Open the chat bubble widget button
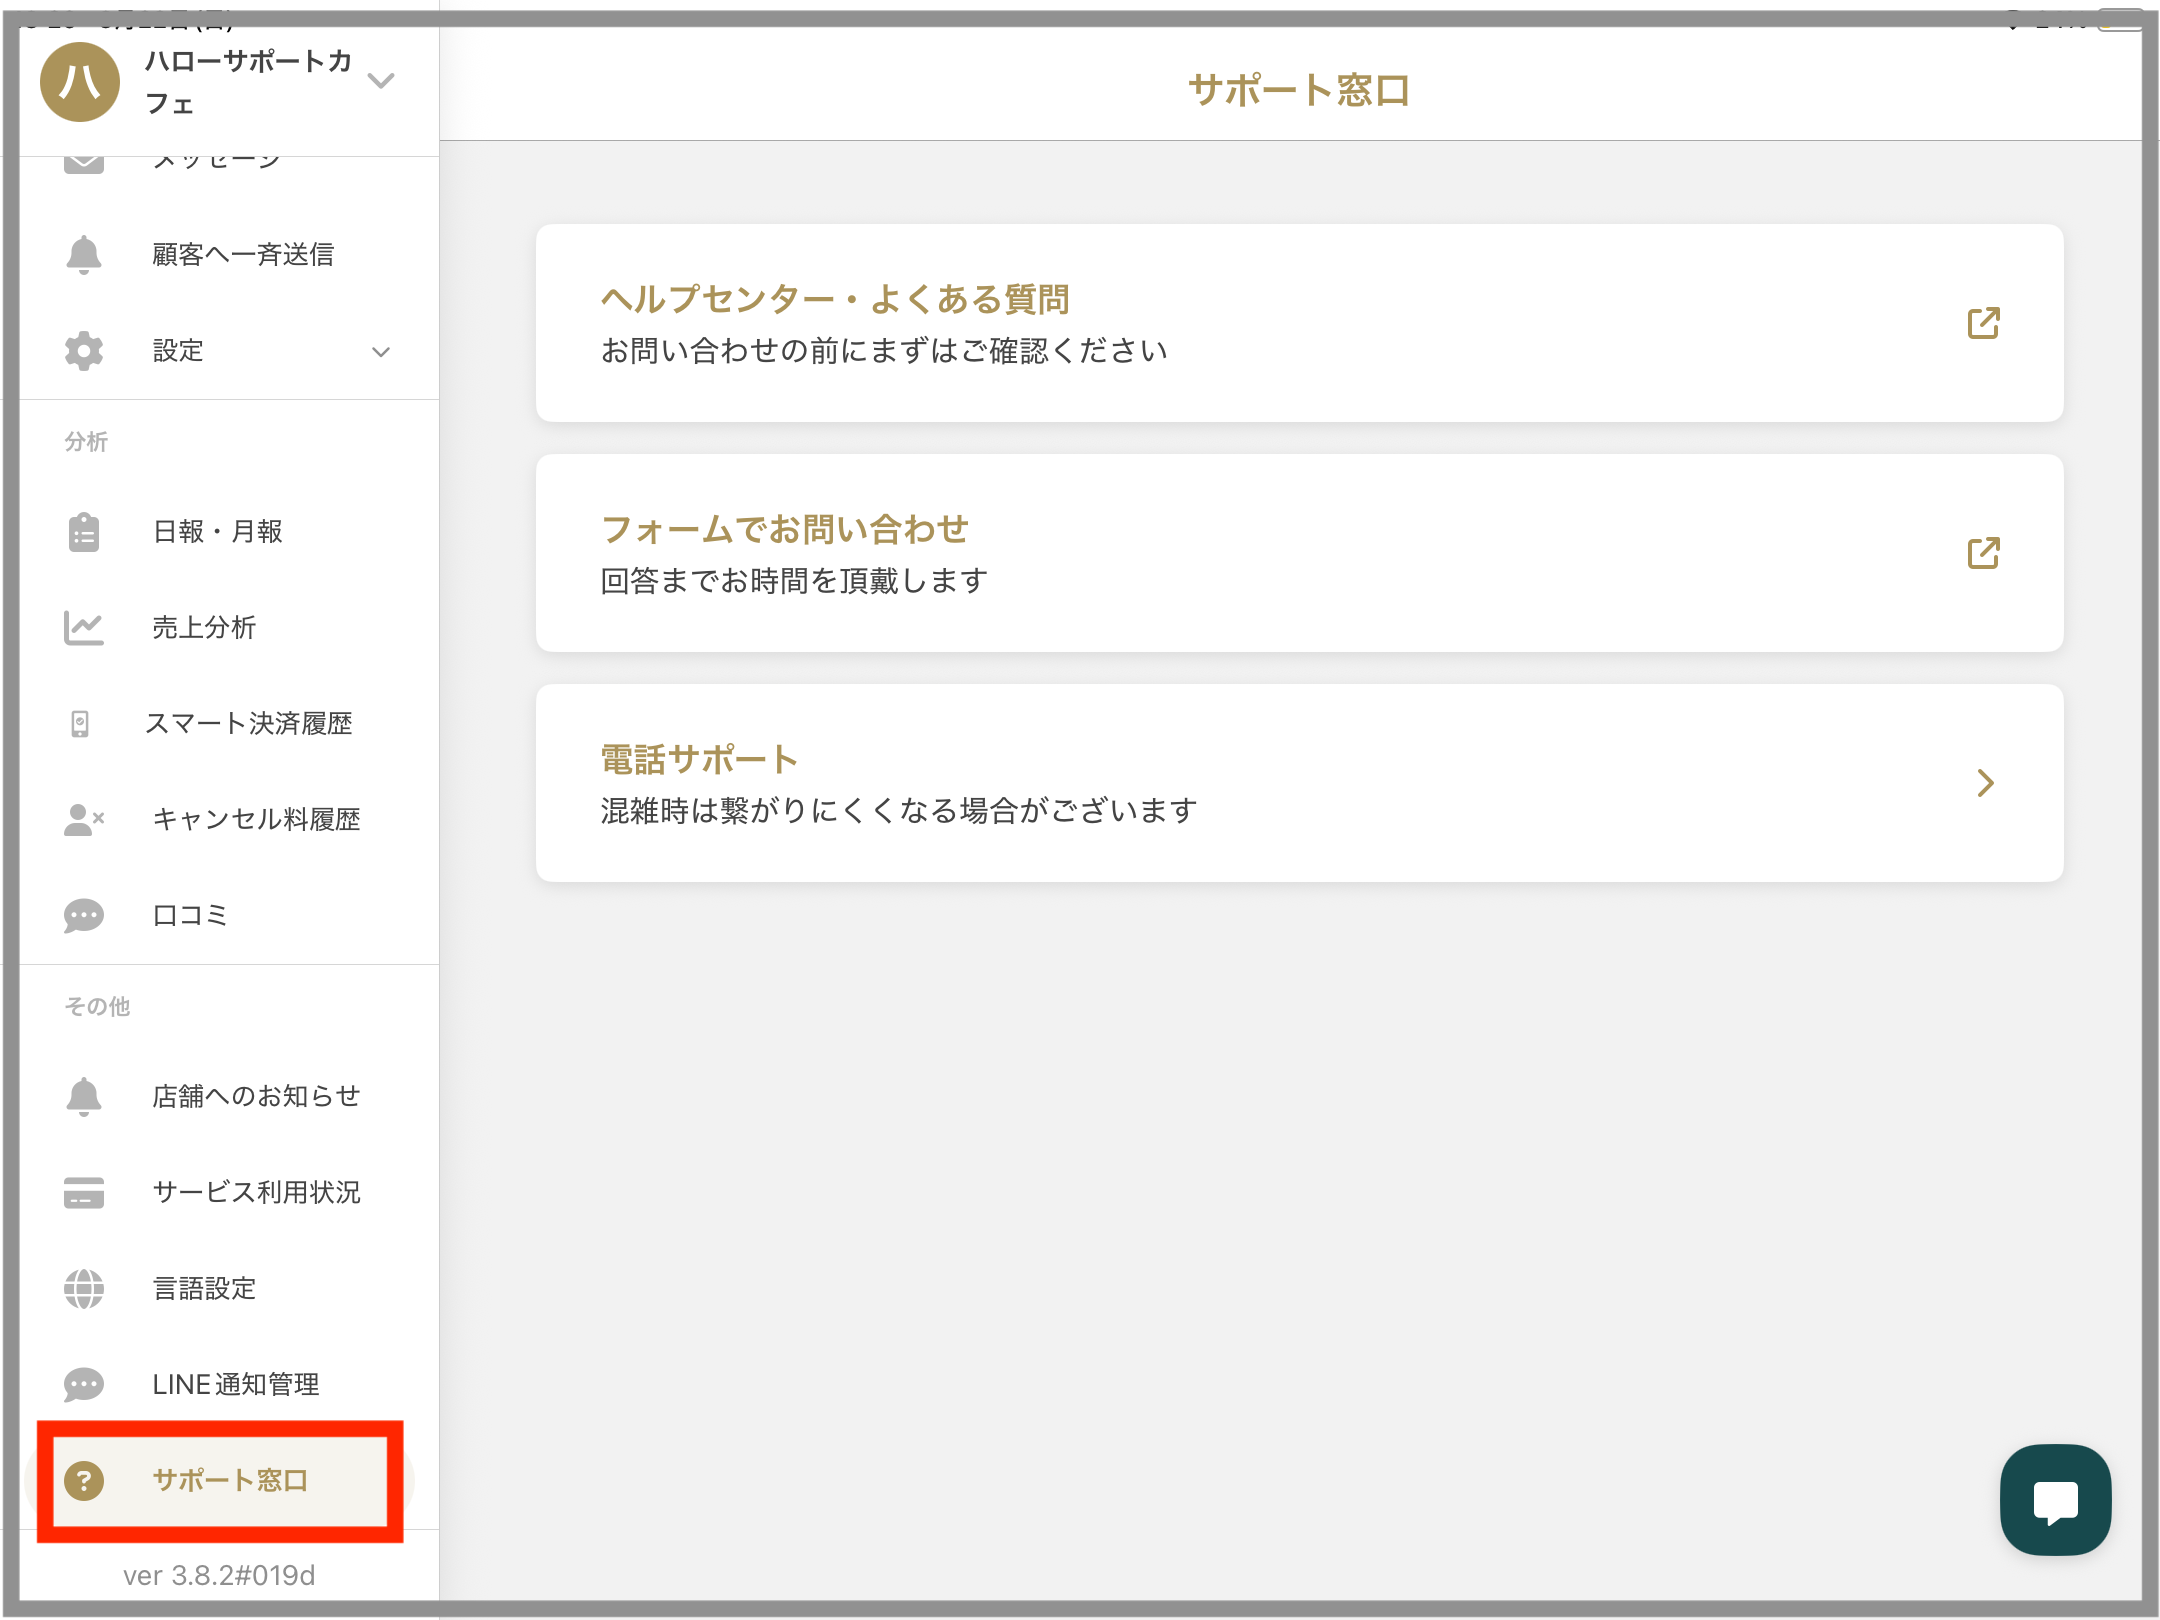 pyautogui.click(x=2055, y=1499)
